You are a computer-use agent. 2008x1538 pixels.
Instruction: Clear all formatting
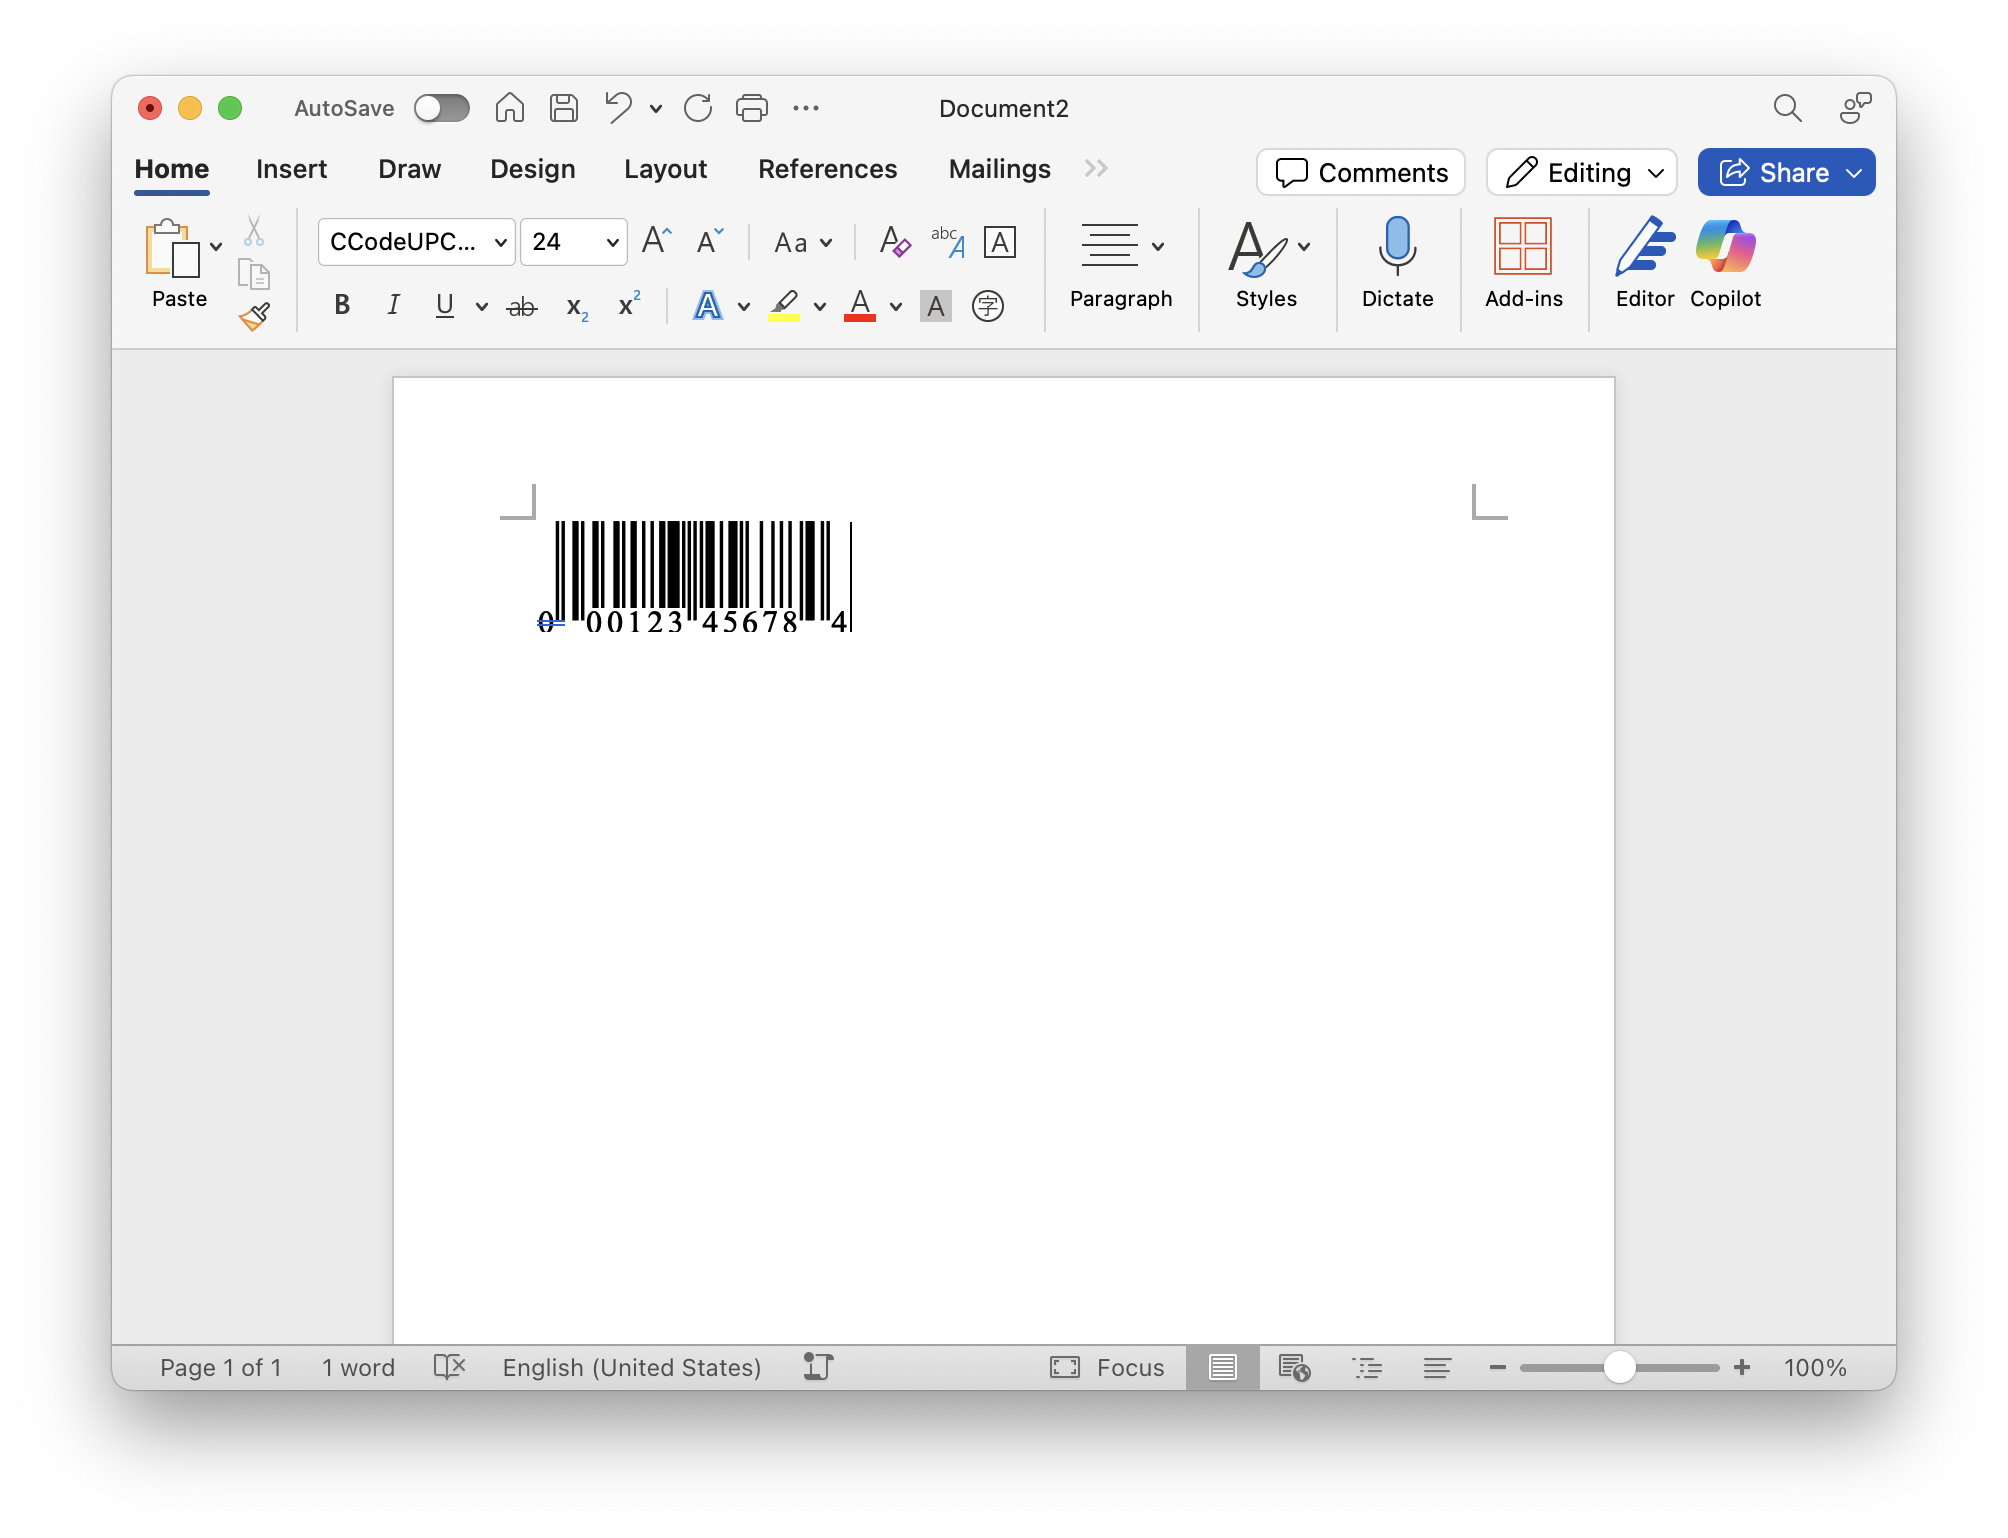895,241
